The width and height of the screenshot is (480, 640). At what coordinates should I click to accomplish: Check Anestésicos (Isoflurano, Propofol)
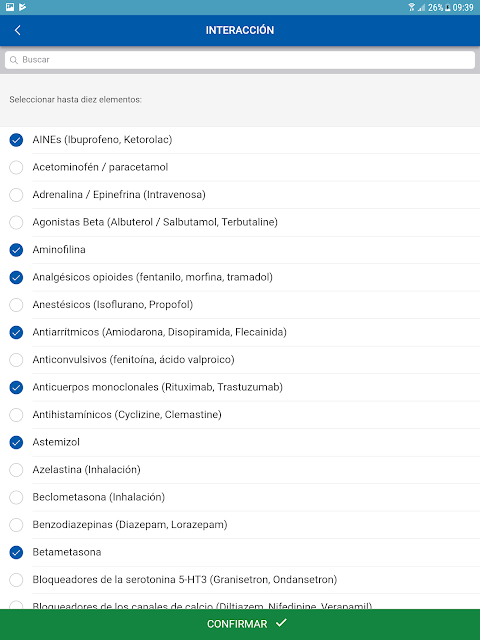click(16, 305)
